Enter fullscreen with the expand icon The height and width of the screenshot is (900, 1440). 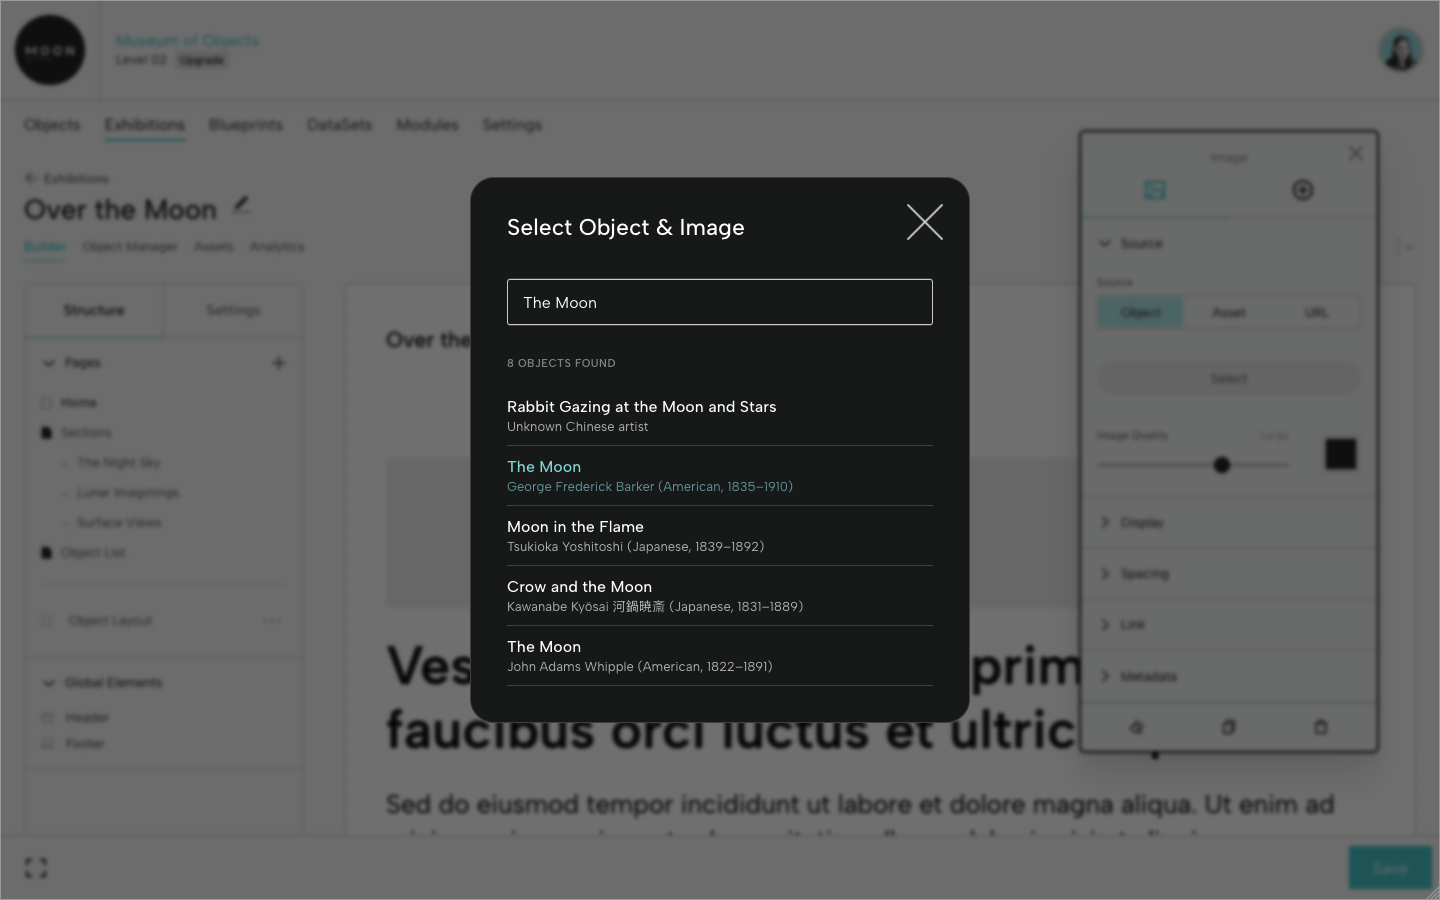click(35, 867)
